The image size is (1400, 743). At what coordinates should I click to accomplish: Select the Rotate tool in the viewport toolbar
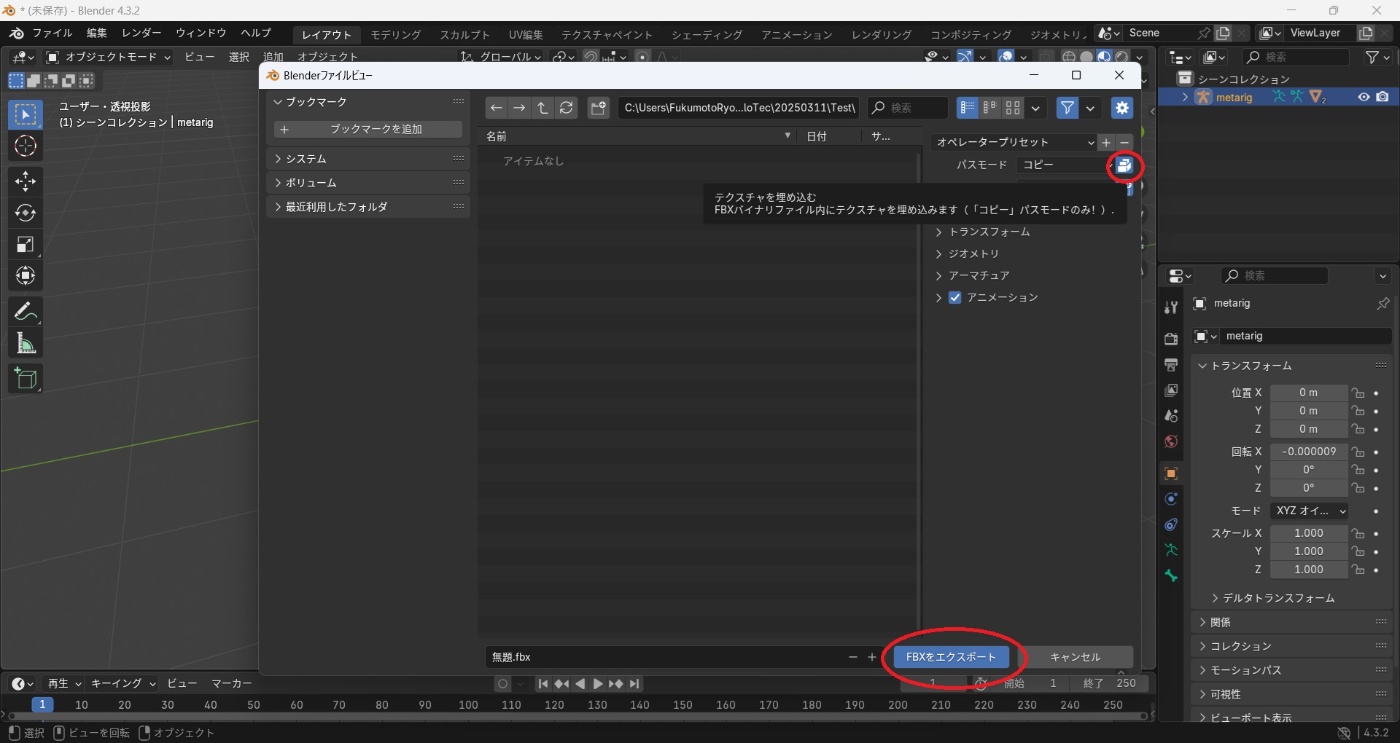click(x=25, y=213)
